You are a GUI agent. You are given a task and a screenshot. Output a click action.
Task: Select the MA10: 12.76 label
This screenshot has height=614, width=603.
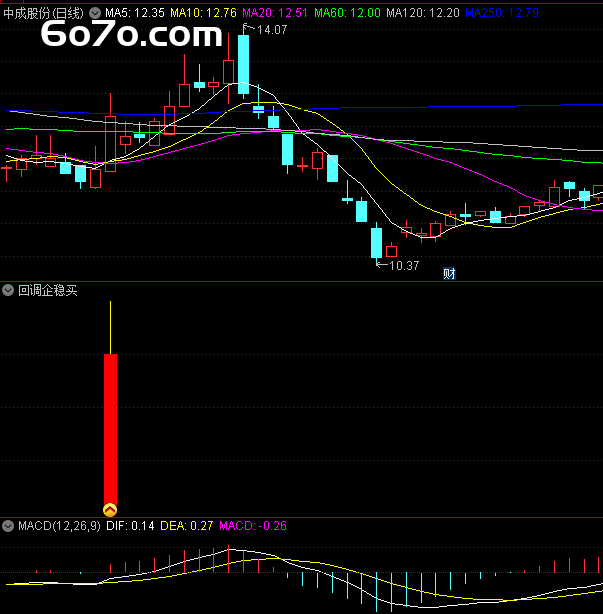tap(203, 13)
